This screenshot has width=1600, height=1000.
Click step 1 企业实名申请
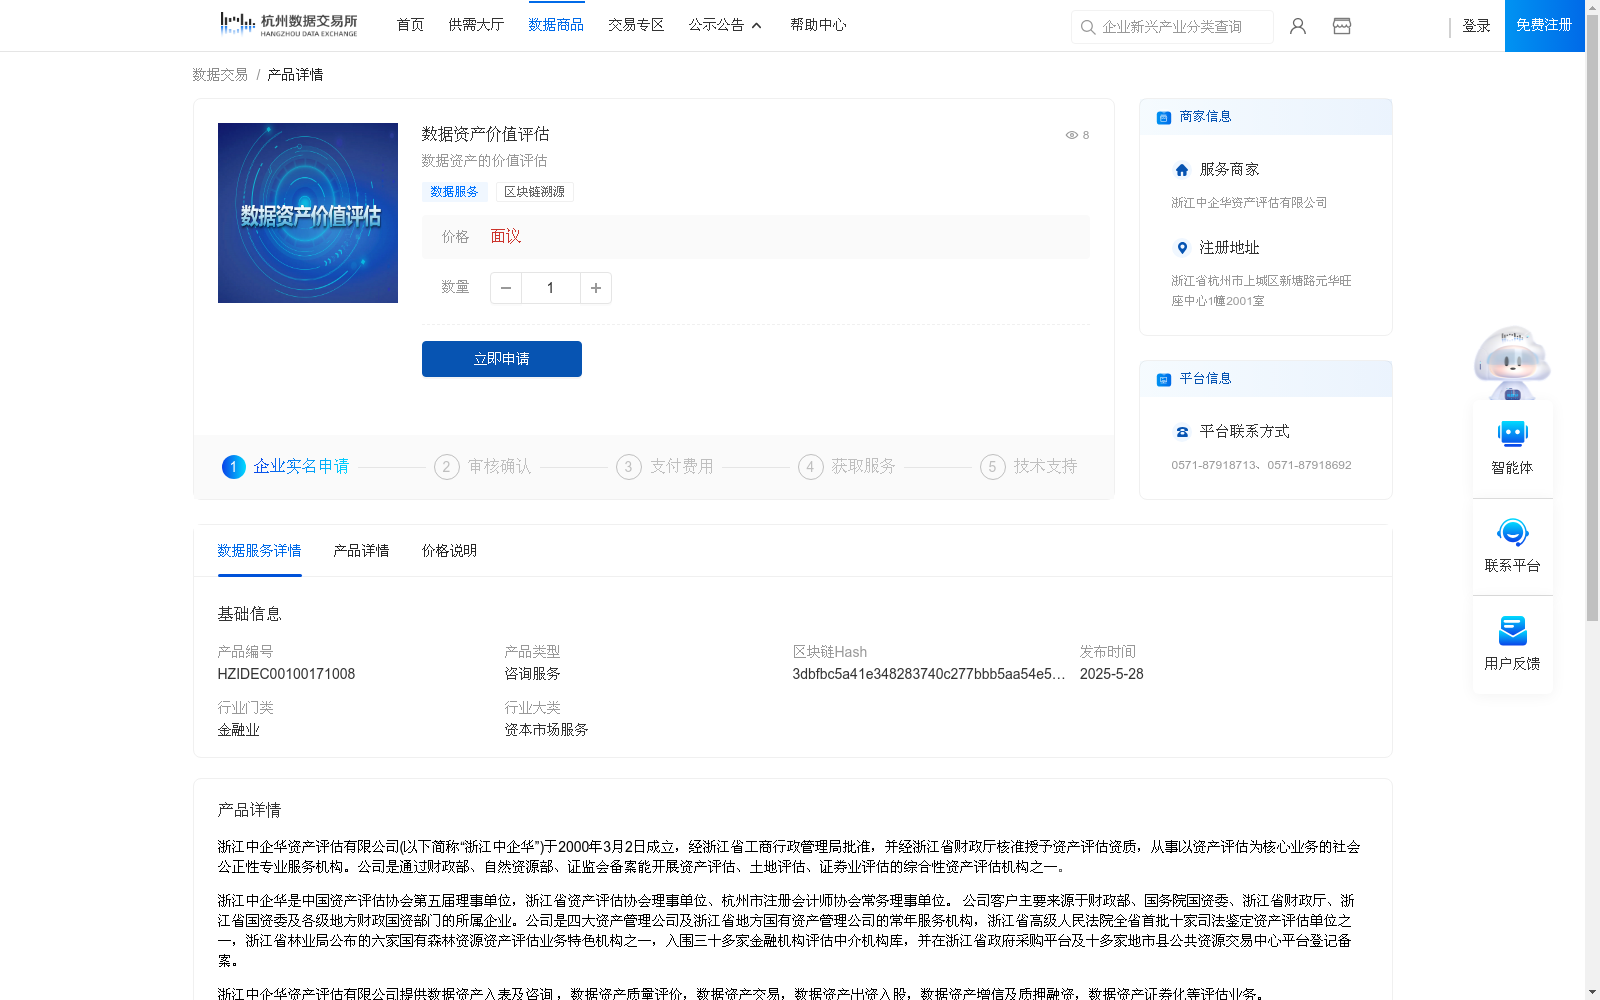[x=286, y=467]
